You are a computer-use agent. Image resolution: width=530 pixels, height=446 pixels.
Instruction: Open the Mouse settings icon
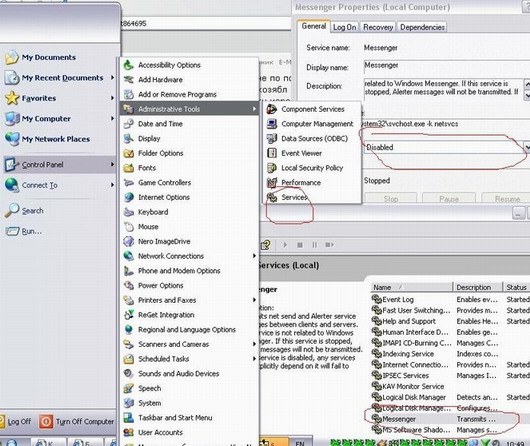tap(128, 227)
